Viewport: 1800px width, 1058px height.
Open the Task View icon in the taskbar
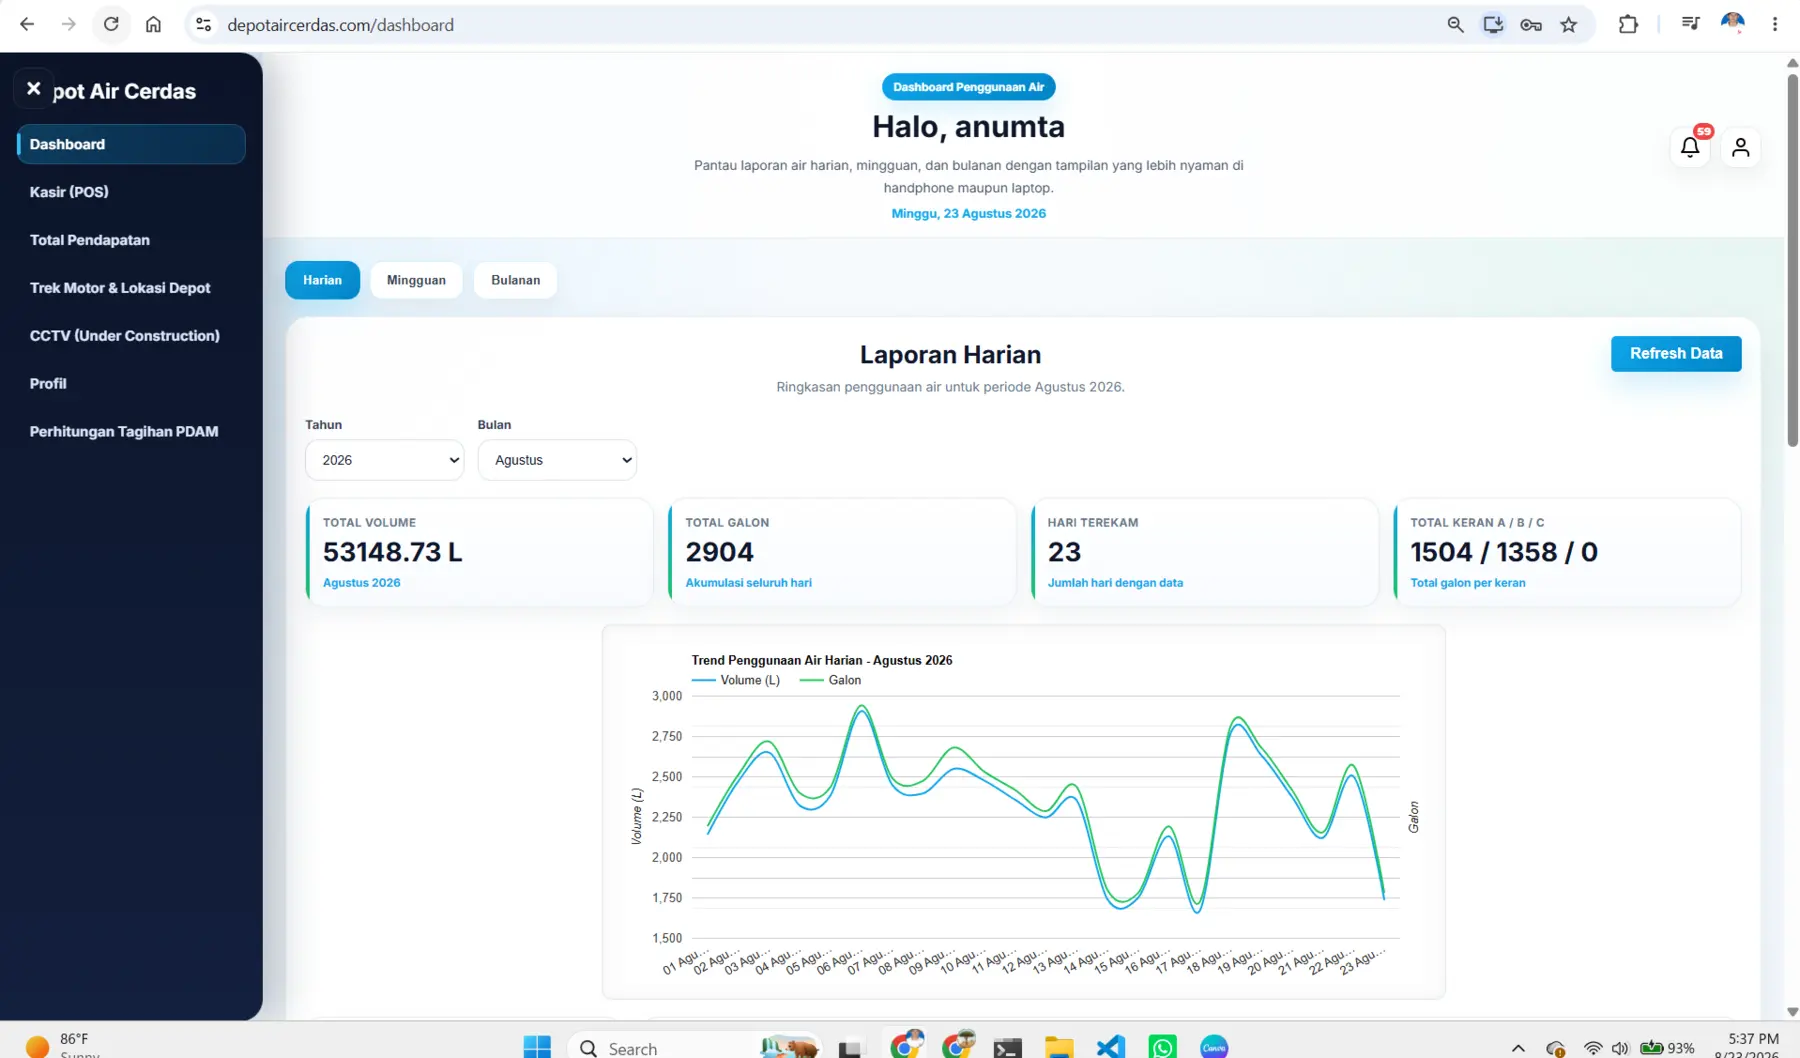tap(850, 1047)
